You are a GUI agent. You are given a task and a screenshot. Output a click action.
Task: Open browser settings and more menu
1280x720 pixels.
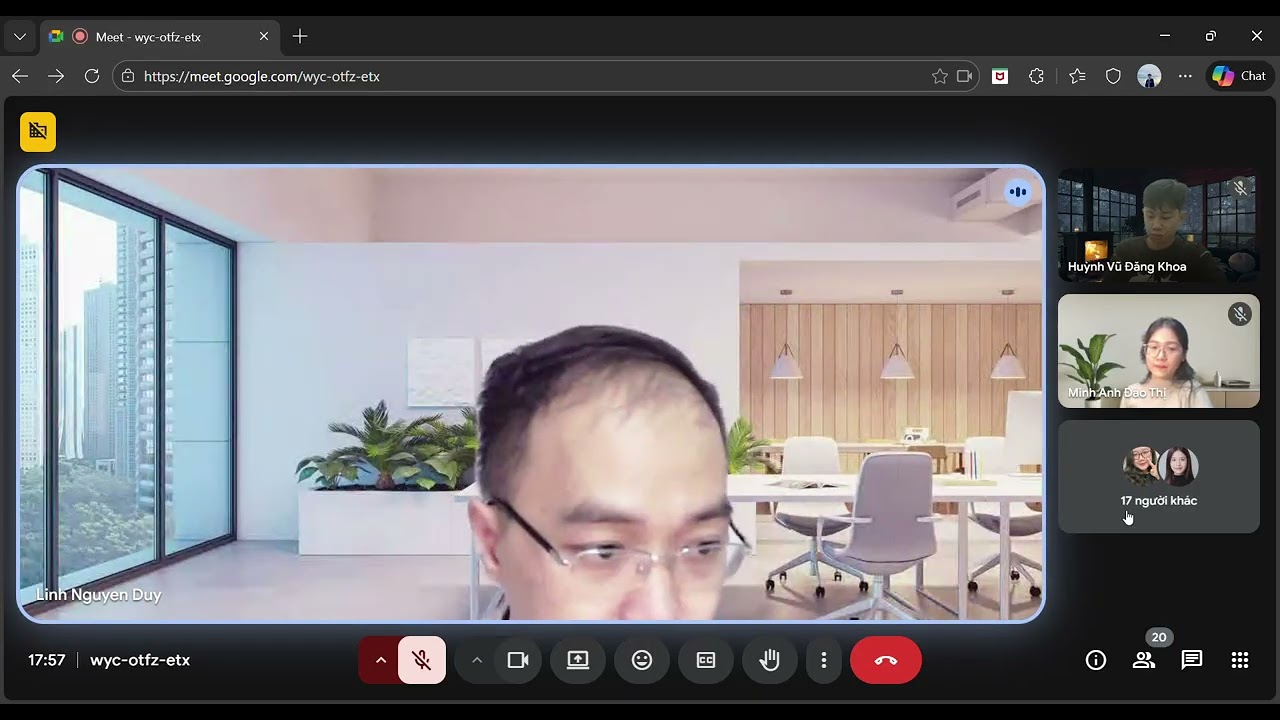tap(1185, 76)
